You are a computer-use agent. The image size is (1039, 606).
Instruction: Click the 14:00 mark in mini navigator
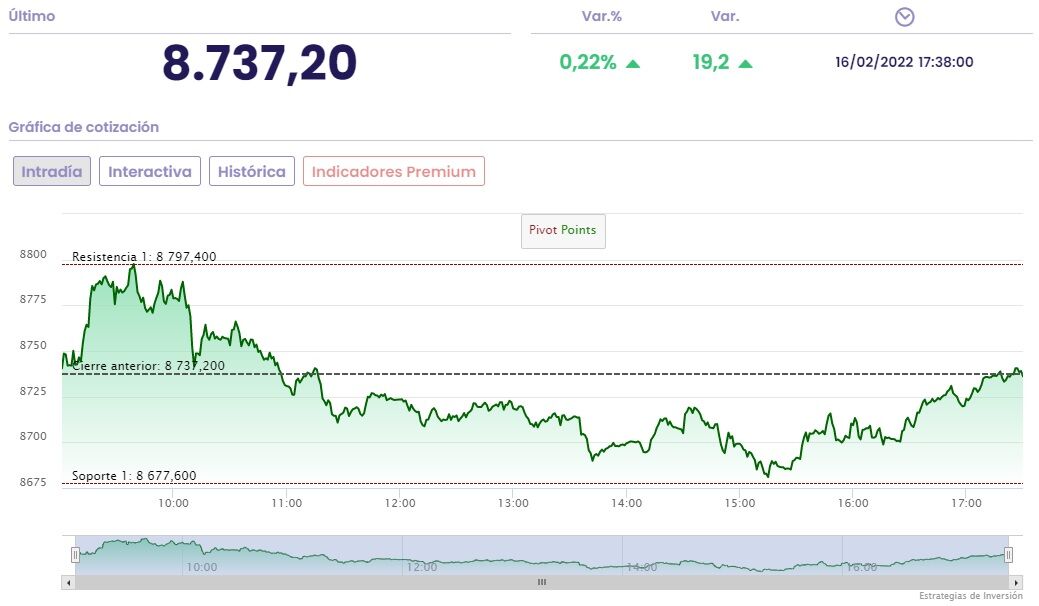640,567
